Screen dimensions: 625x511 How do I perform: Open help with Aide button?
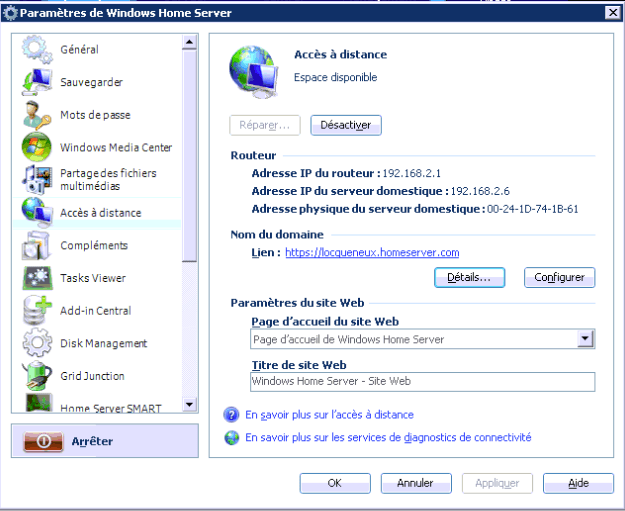tap(578, 483)
